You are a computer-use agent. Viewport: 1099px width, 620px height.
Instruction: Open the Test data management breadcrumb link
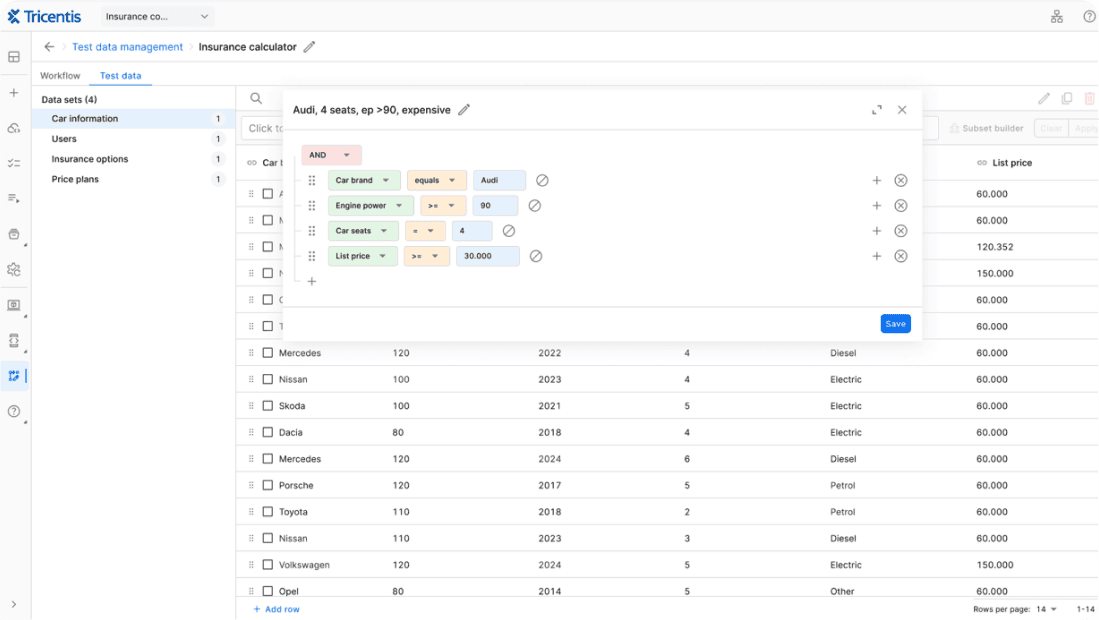click(127, 47)
